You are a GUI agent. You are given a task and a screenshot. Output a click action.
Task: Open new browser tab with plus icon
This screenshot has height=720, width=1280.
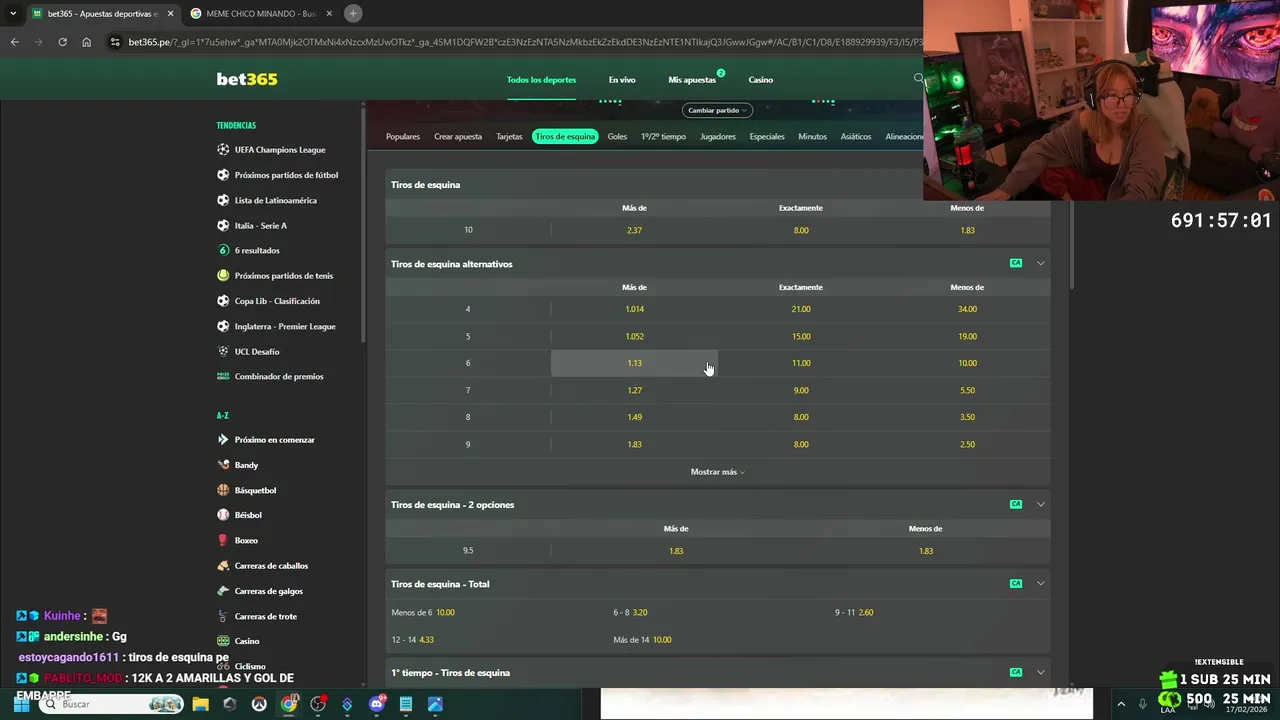(x=353, y=13)
